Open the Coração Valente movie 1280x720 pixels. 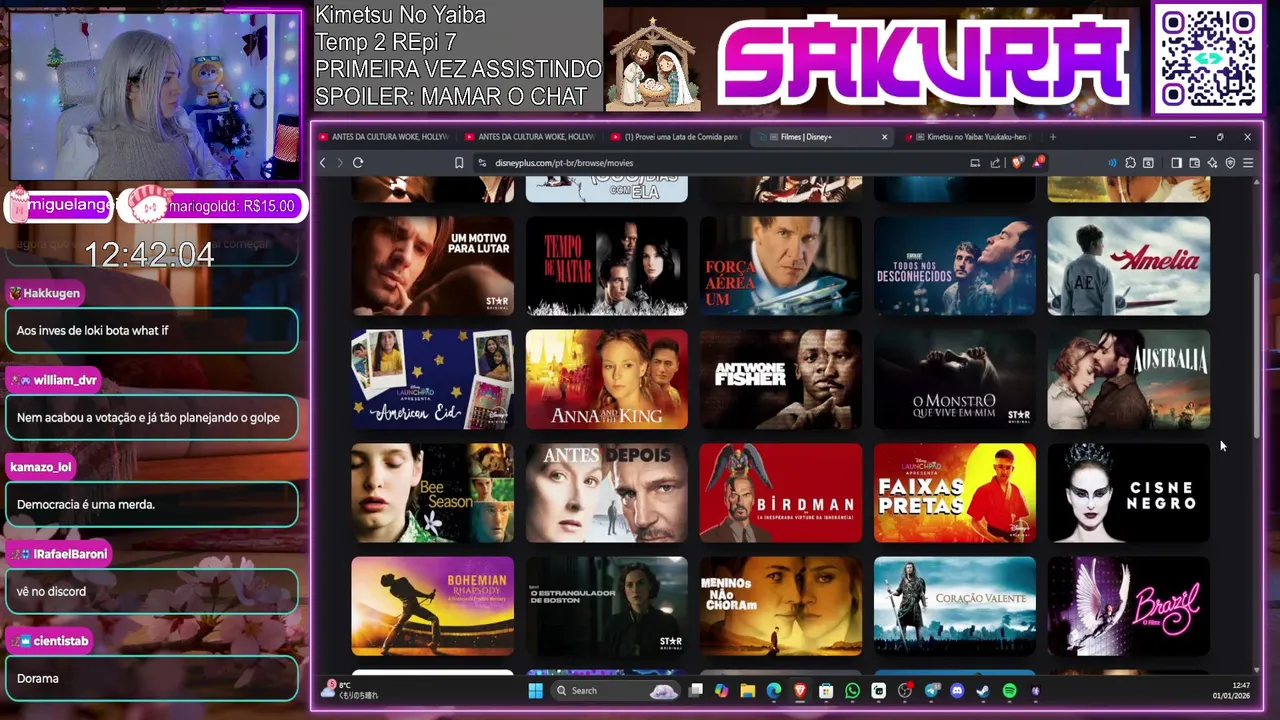[x=955, y=606]
